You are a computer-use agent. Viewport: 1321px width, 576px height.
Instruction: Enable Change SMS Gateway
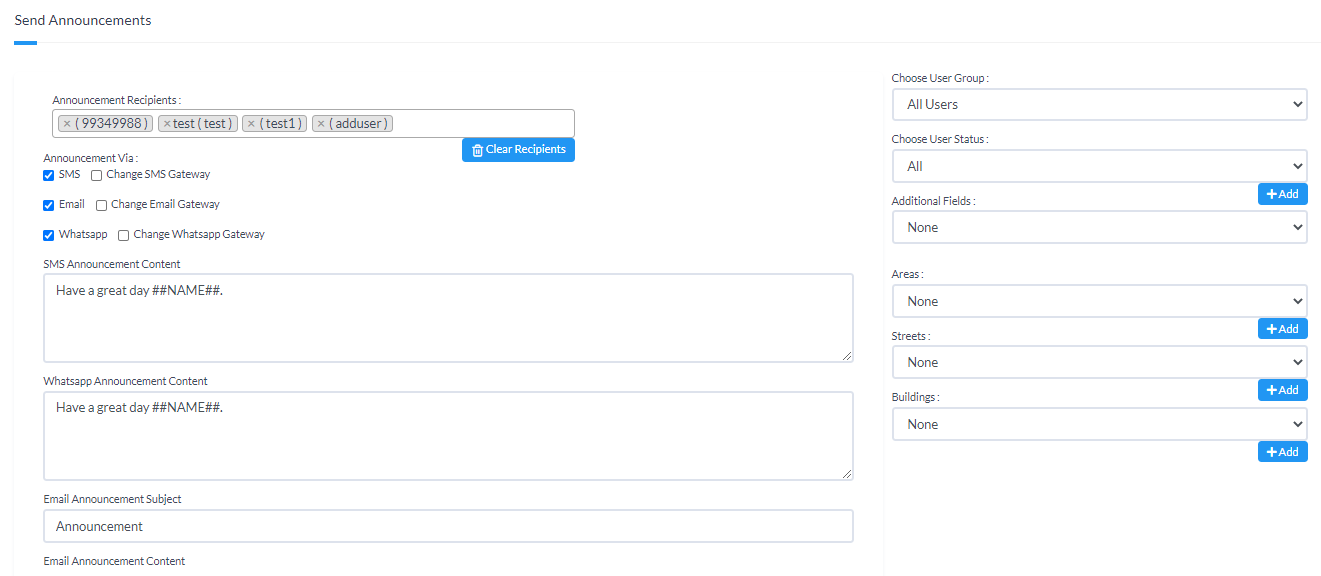[95, 174]
